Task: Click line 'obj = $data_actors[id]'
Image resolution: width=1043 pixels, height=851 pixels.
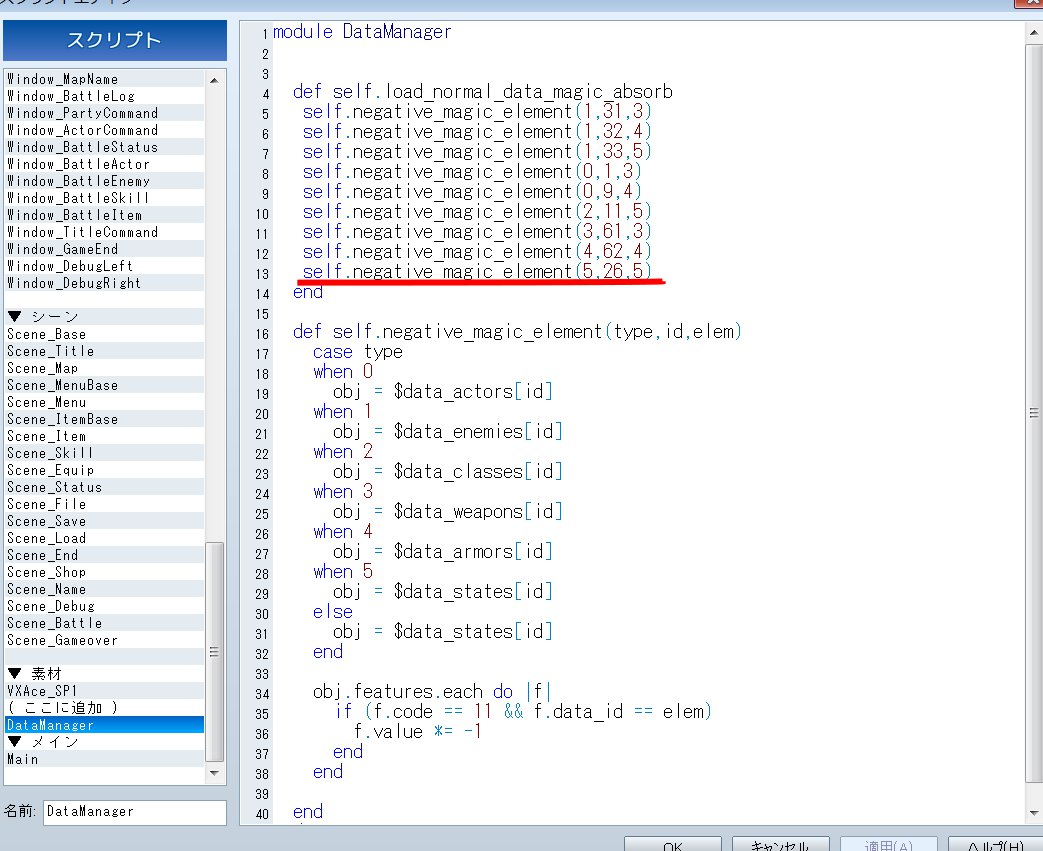Action: pyautogui.click(x=443, y=391)
